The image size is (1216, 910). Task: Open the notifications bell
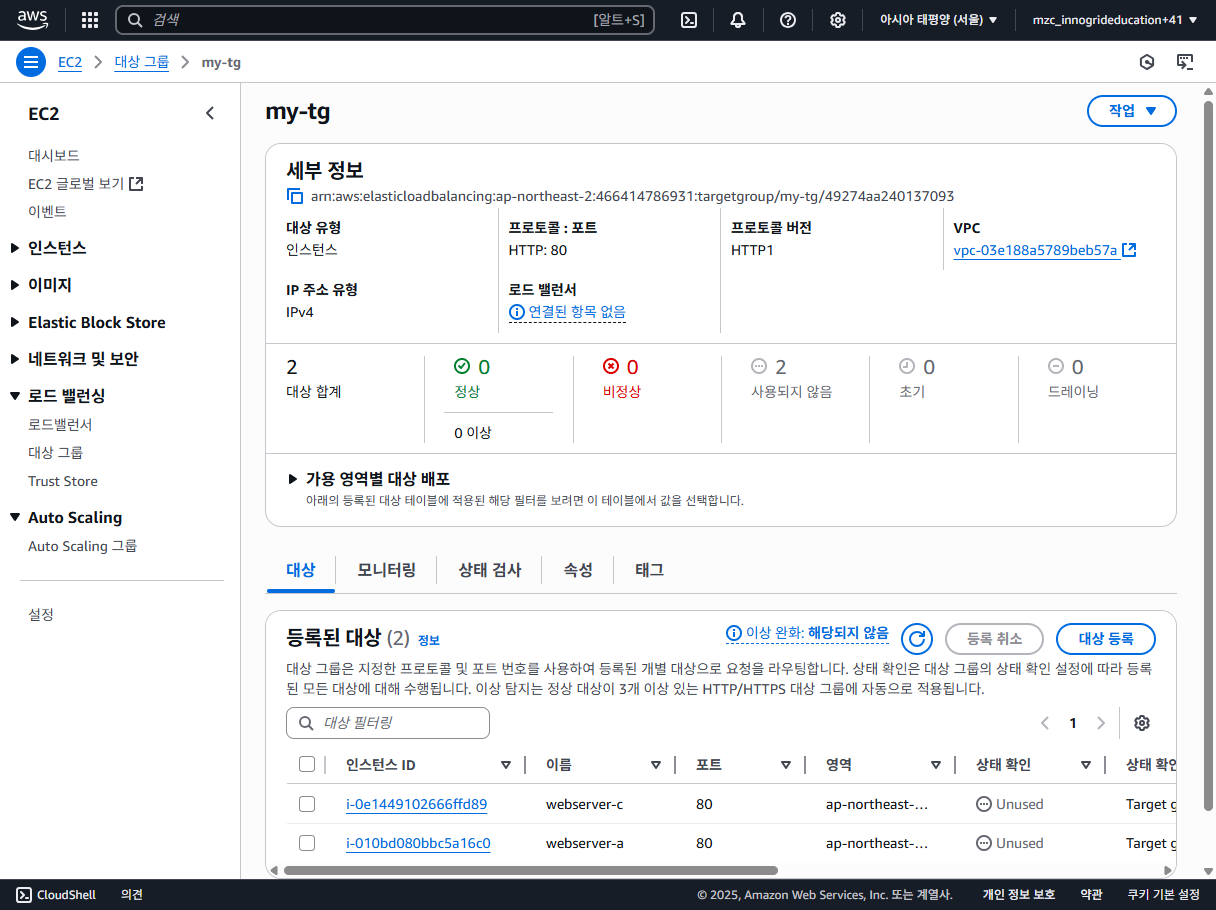click(738, 20)
